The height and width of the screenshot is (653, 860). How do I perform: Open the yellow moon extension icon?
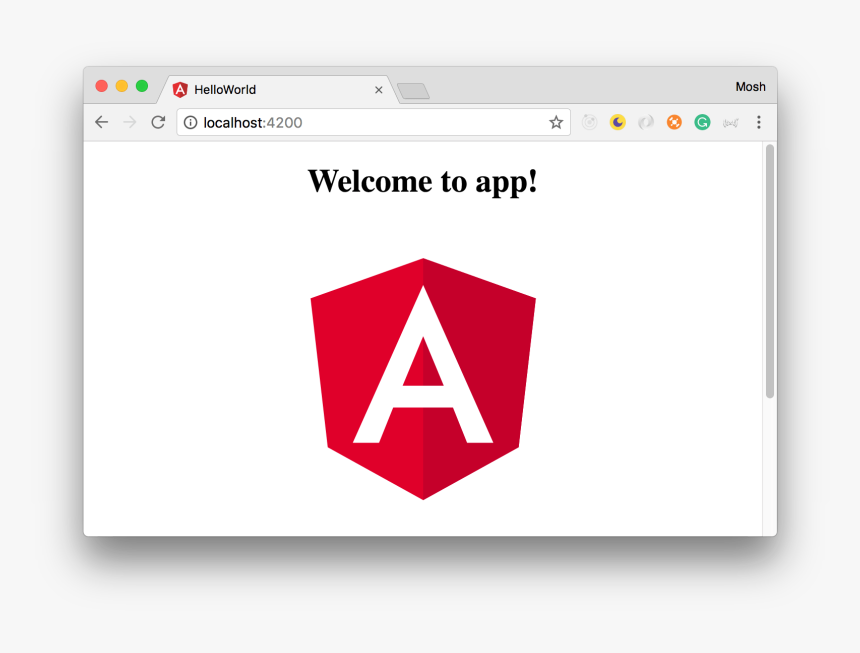tap(618, 122)
